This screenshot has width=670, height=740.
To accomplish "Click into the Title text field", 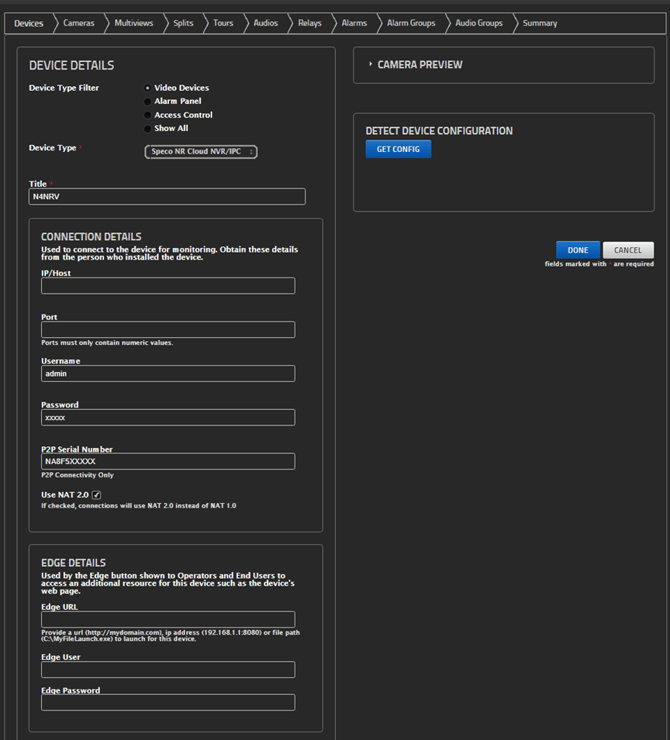I will tap(167, 198).
